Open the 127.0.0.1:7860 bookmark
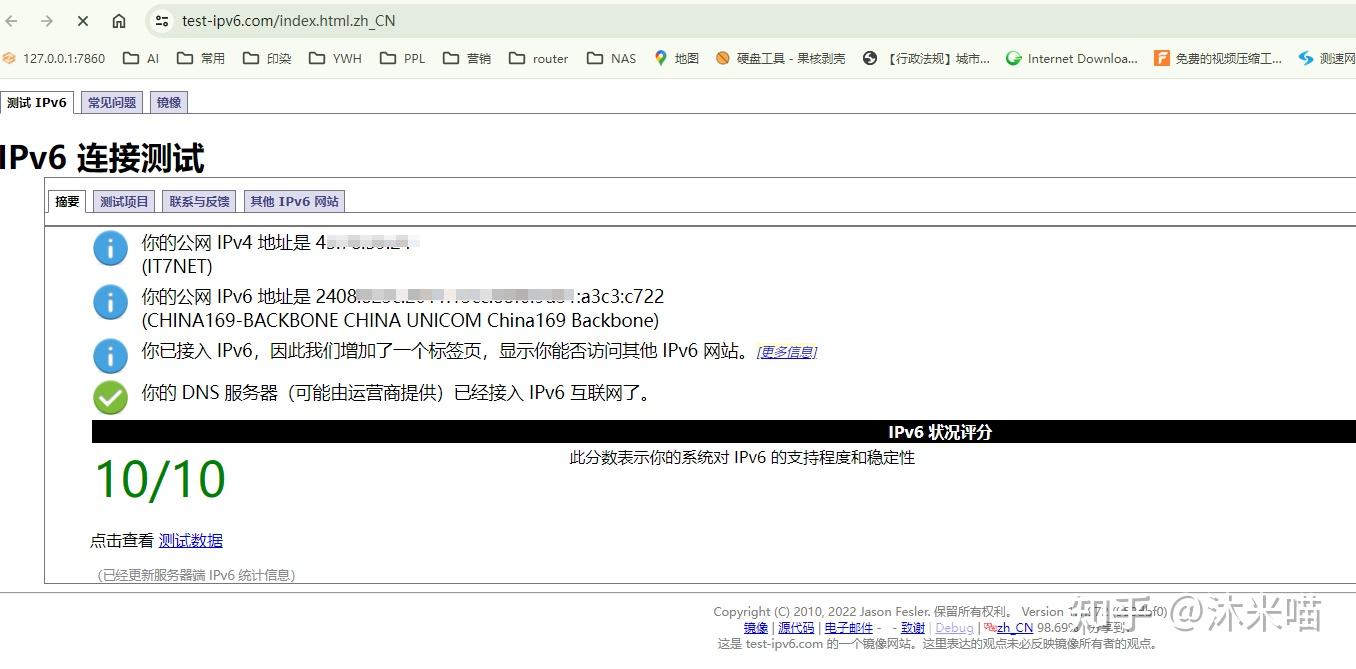The width and height of the screenshot is (1356, 669). [x=55, y=58]
